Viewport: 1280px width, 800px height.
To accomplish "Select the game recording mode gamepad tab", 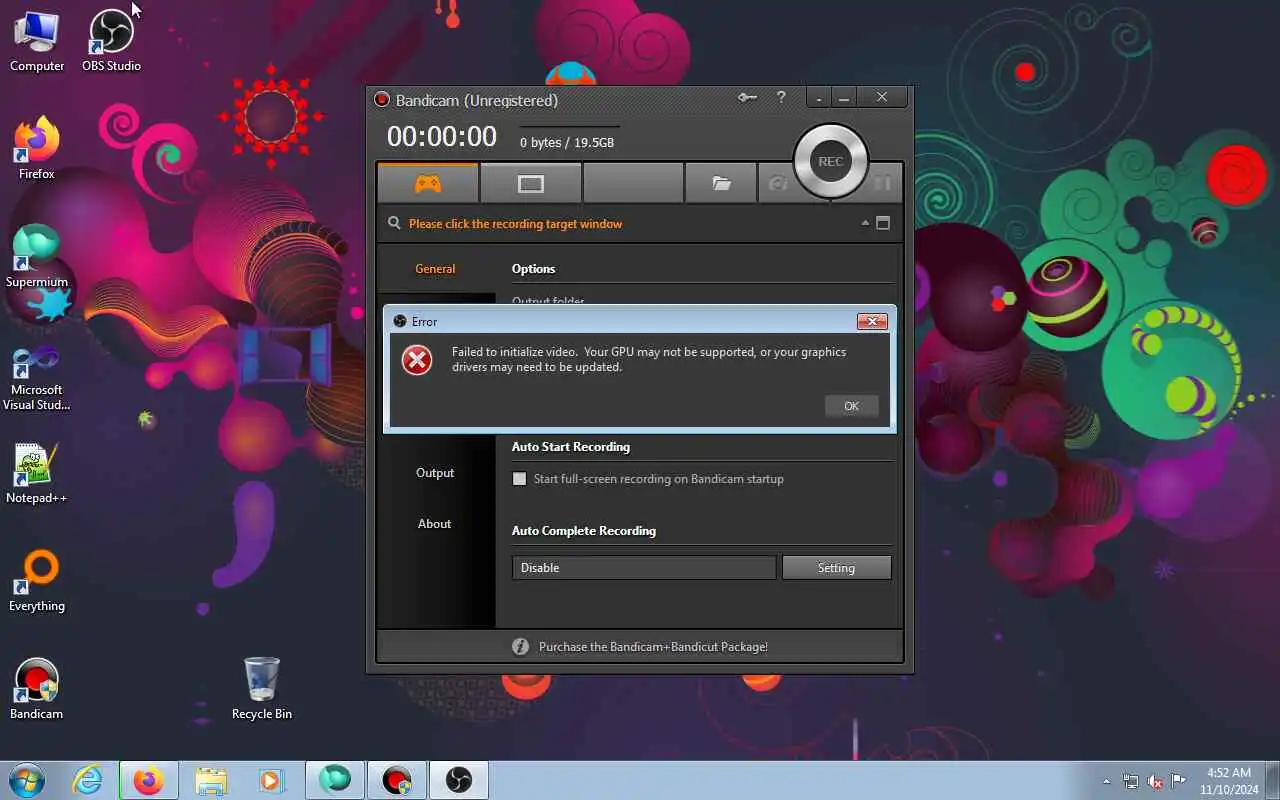I will [x=428, y=183].
